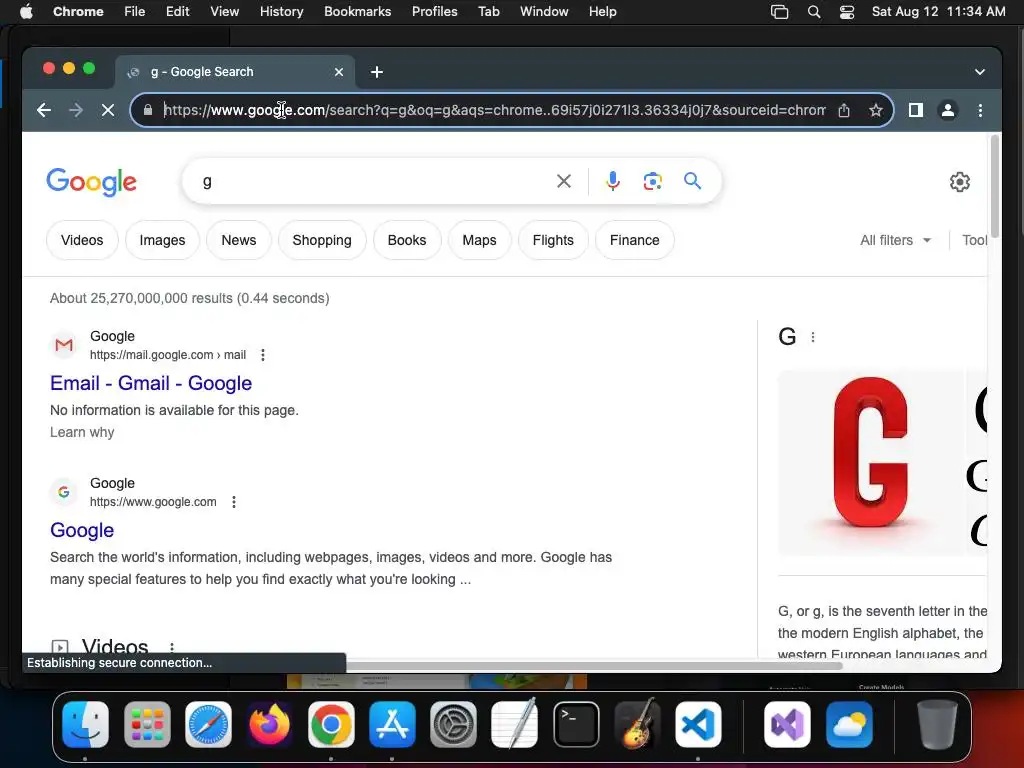Image resolution: width=1024 pixels, height=768 pixels.
Task: Open Control Center in menu bar
Action: point(846,12)
